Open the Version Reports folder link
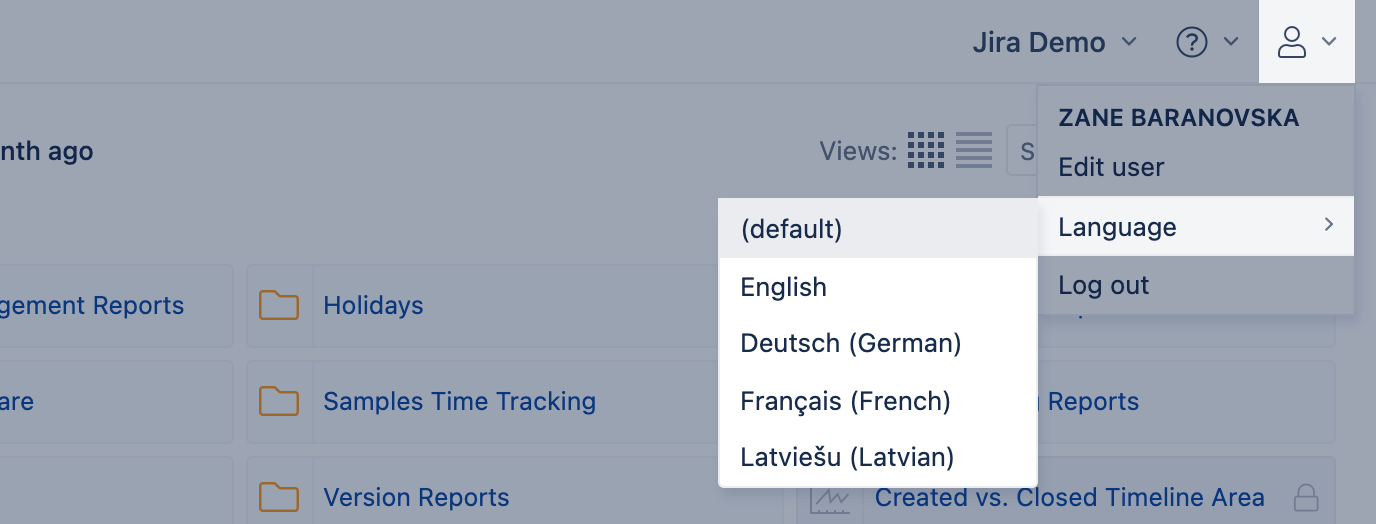 pos(416,497)
